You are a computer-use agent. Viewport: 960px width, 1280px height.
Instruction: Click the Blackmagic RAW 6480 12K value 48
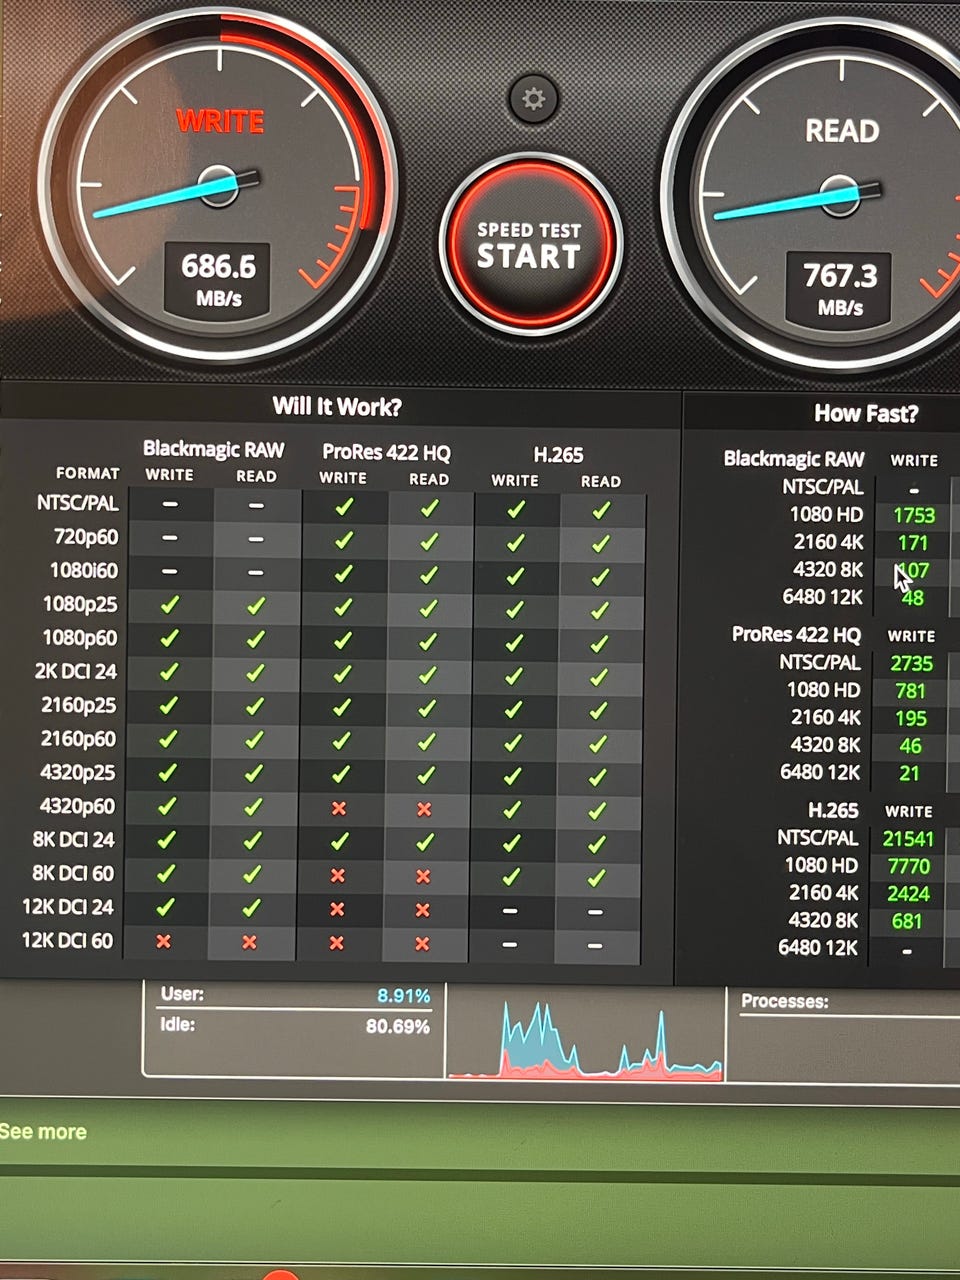pyautogui.click(x=913, y=598)
